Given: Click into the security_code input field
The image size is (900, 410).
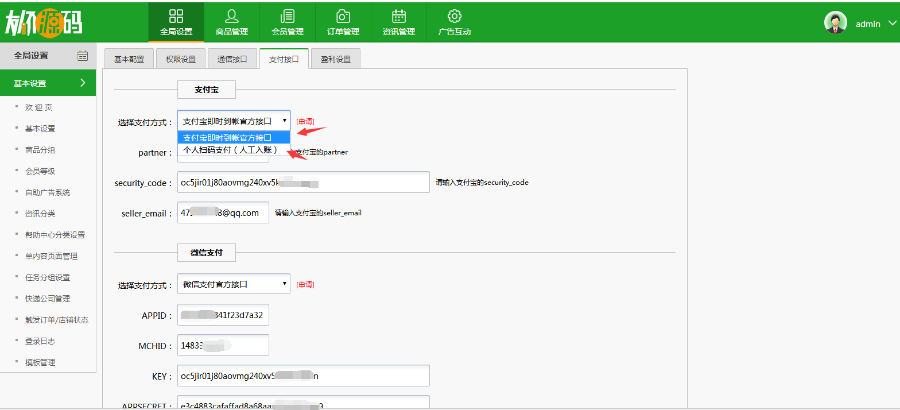Looking at the screenshot, I should (302, 182).
